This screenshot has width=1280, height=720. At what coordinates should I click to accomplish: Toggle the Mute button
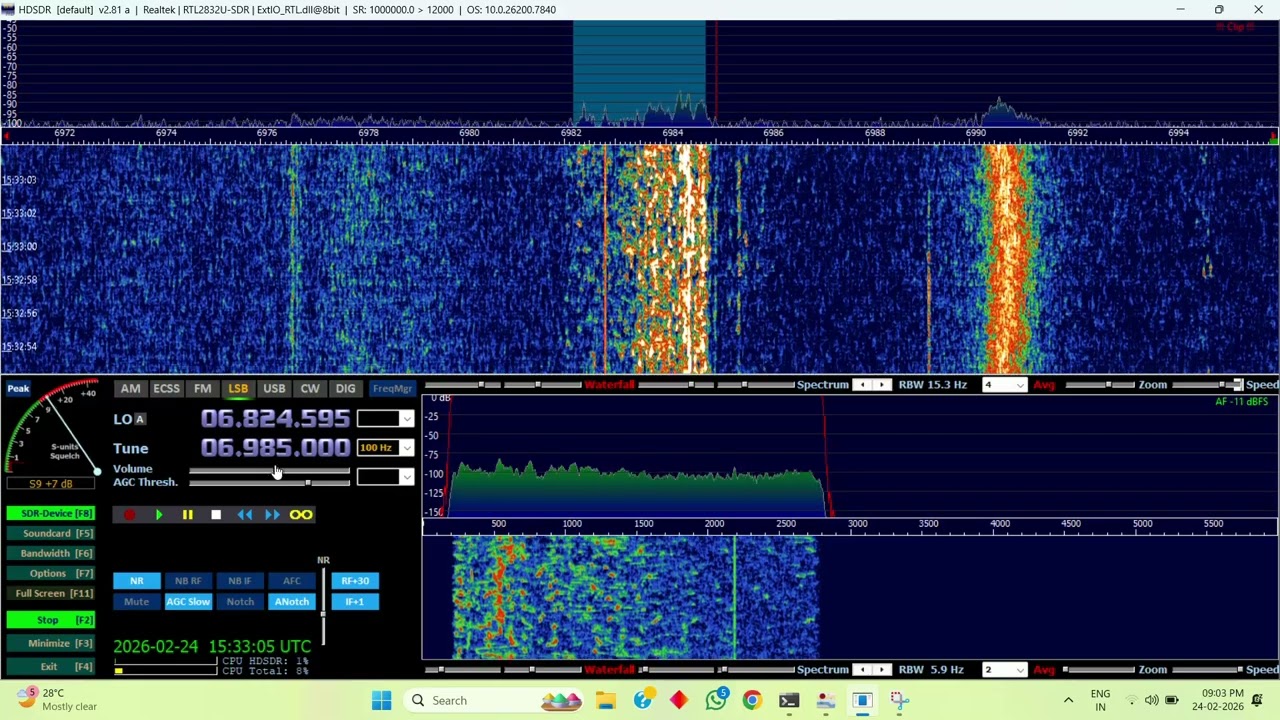(x=136, y=602)
